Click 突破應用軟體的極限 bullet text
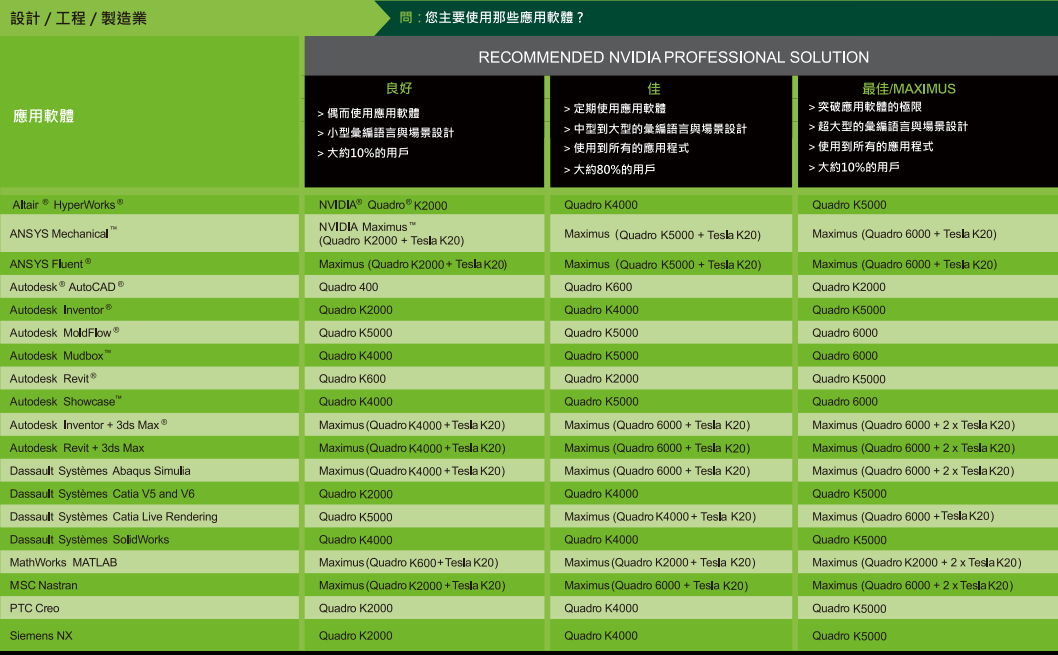The height and width of the screenshot is (655, 1058). (x=870, y=107)
